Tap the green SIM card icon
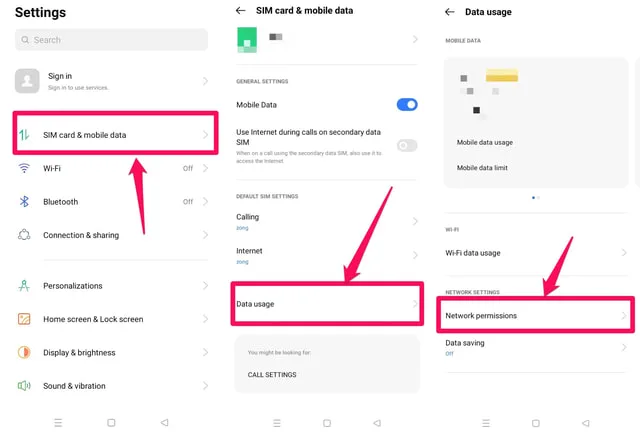 247,40
